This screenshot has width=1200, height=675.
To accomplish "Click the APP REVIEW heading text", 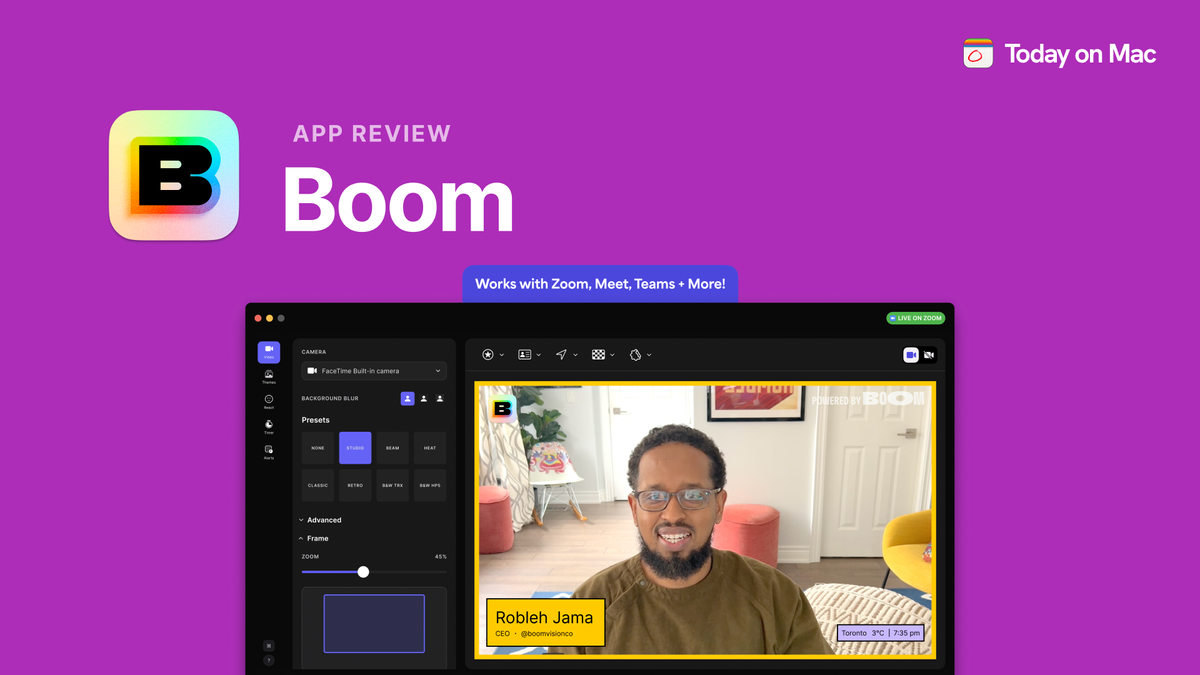I will point(372,133).
